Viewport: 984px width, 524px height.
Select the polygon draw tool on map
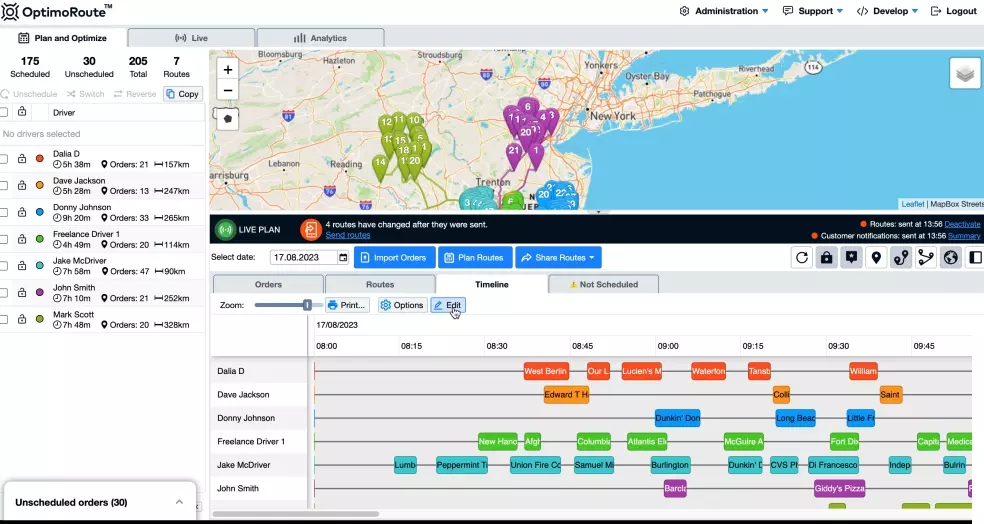tap(228, 118)
